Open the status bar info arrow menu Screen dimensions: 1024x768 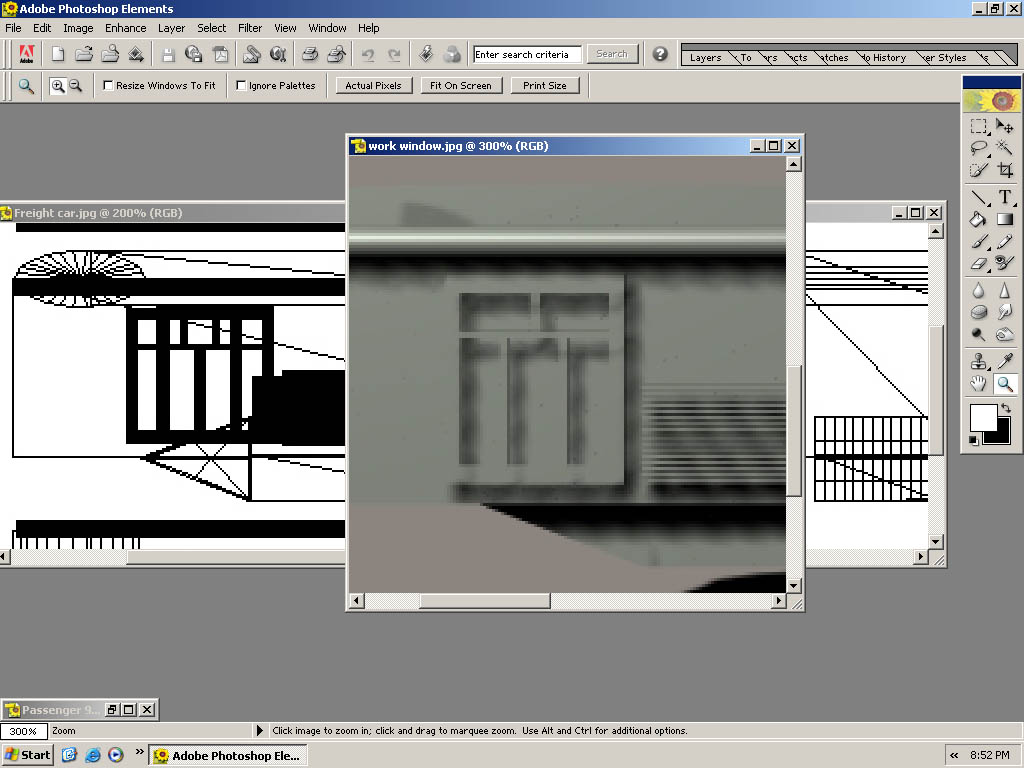pyautogui.click(x=261, y=731)
